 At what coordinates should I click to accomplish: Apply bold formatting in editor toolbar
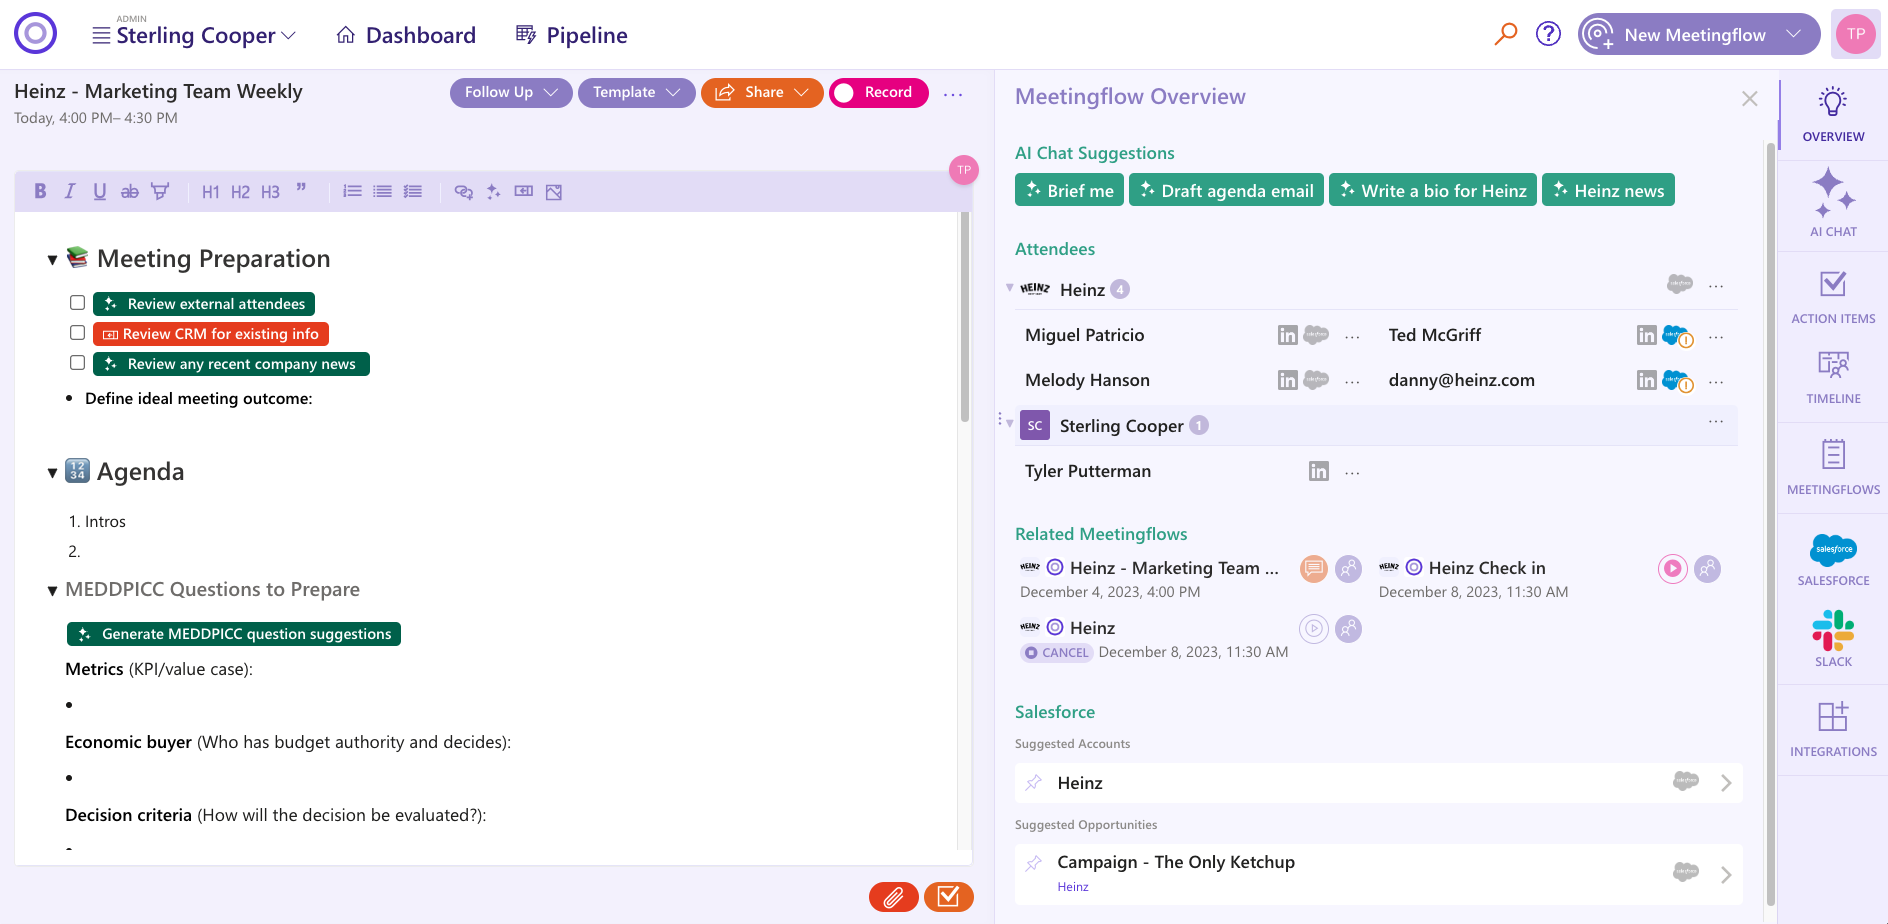(x=40, y=191)
